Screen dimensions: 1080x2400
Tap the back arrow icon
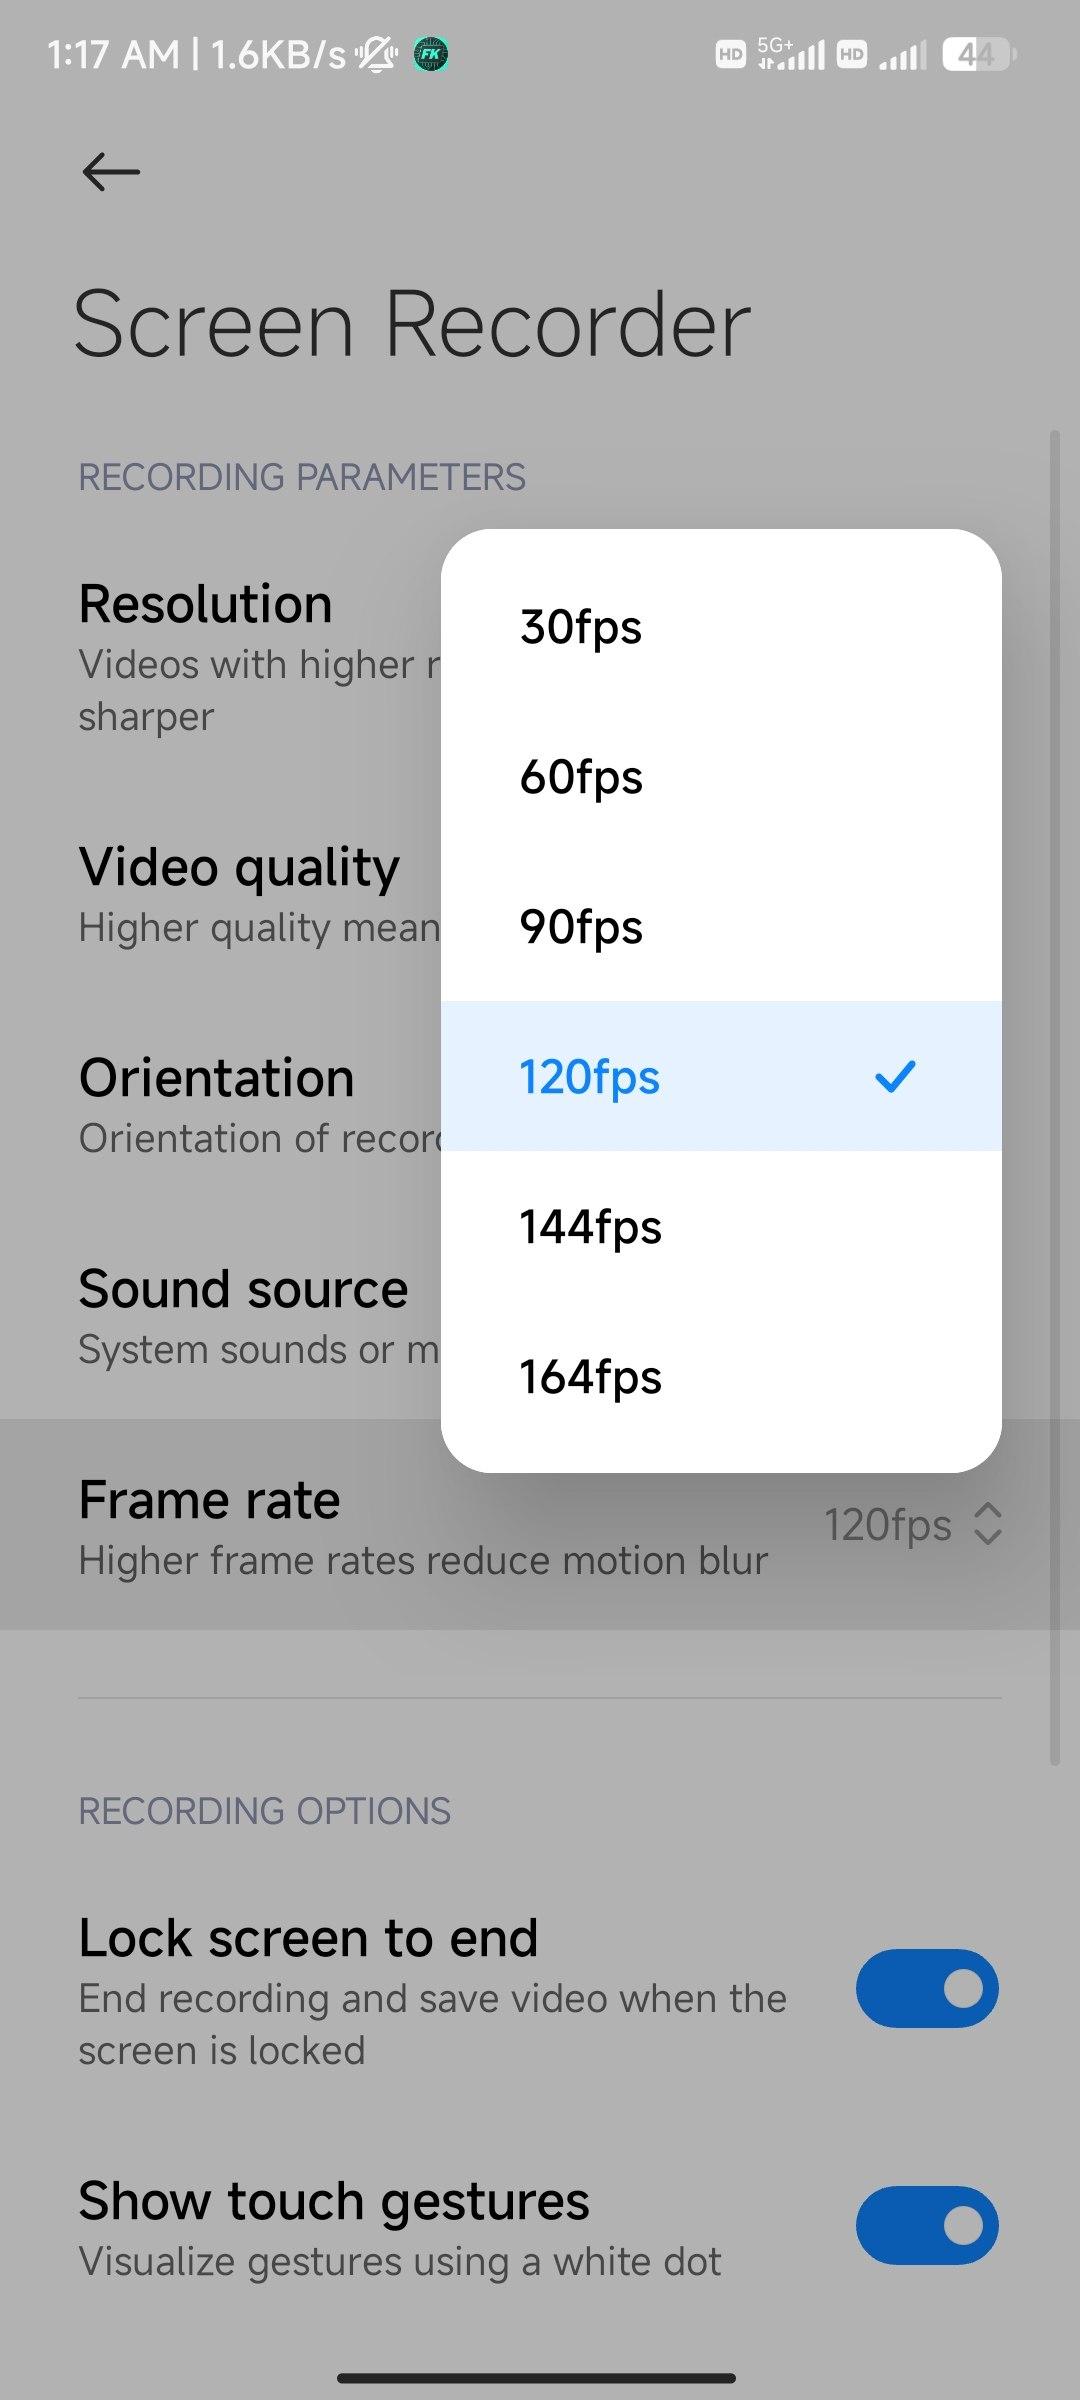point(111,172)
